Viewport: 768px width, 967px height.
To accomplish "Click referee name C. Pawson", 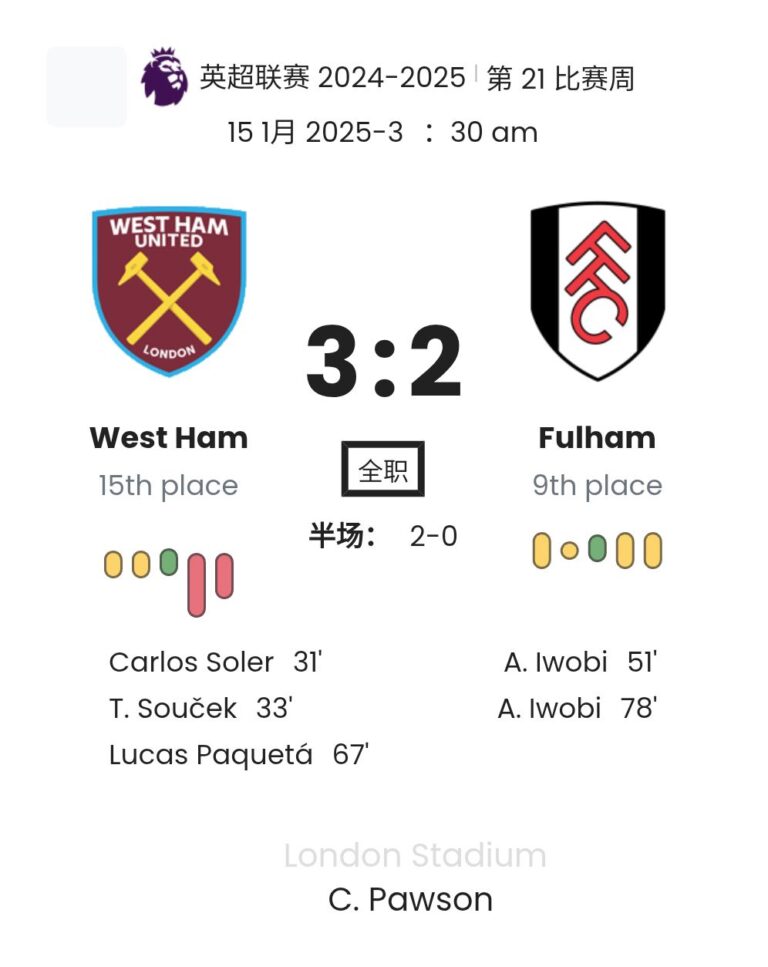I will point(410,900).
